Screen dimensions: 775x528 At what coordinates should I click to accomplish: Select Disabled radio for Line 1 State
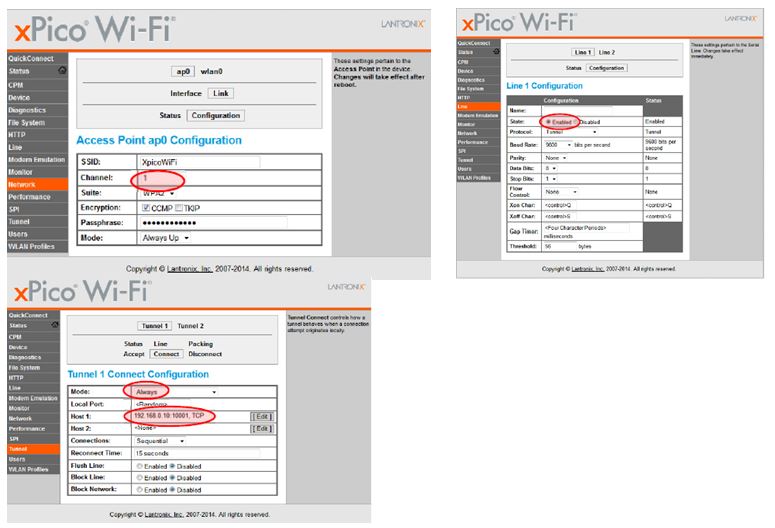coord(577,121)
